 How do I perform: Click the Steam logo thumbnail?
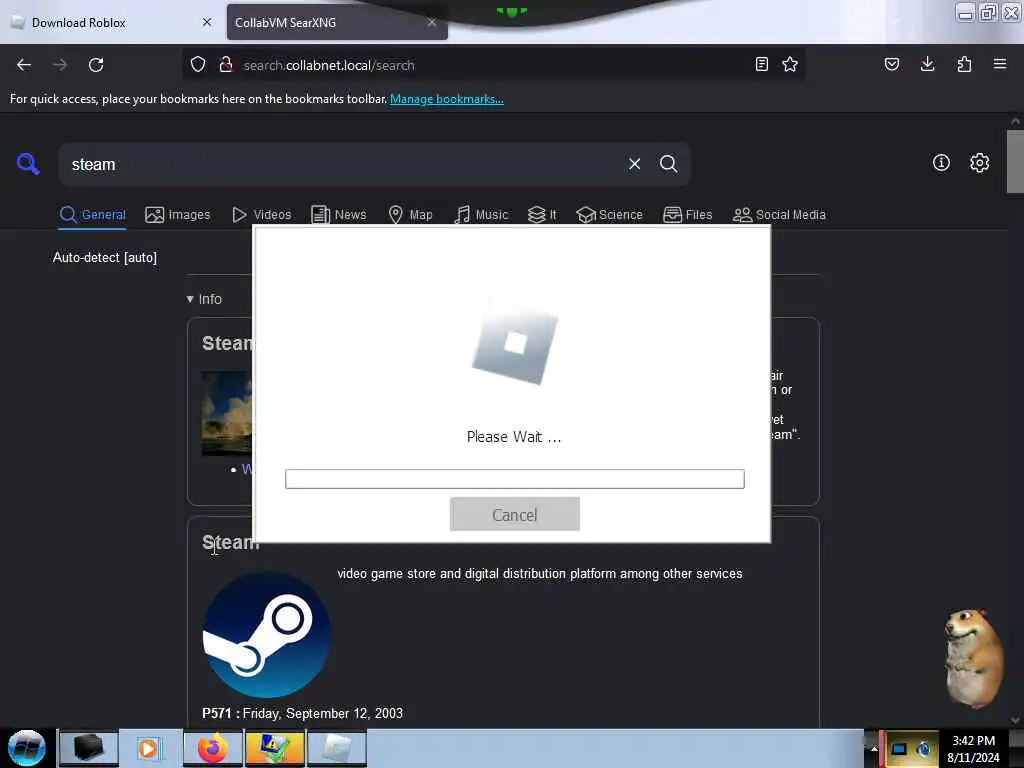(x=266, y=635)
